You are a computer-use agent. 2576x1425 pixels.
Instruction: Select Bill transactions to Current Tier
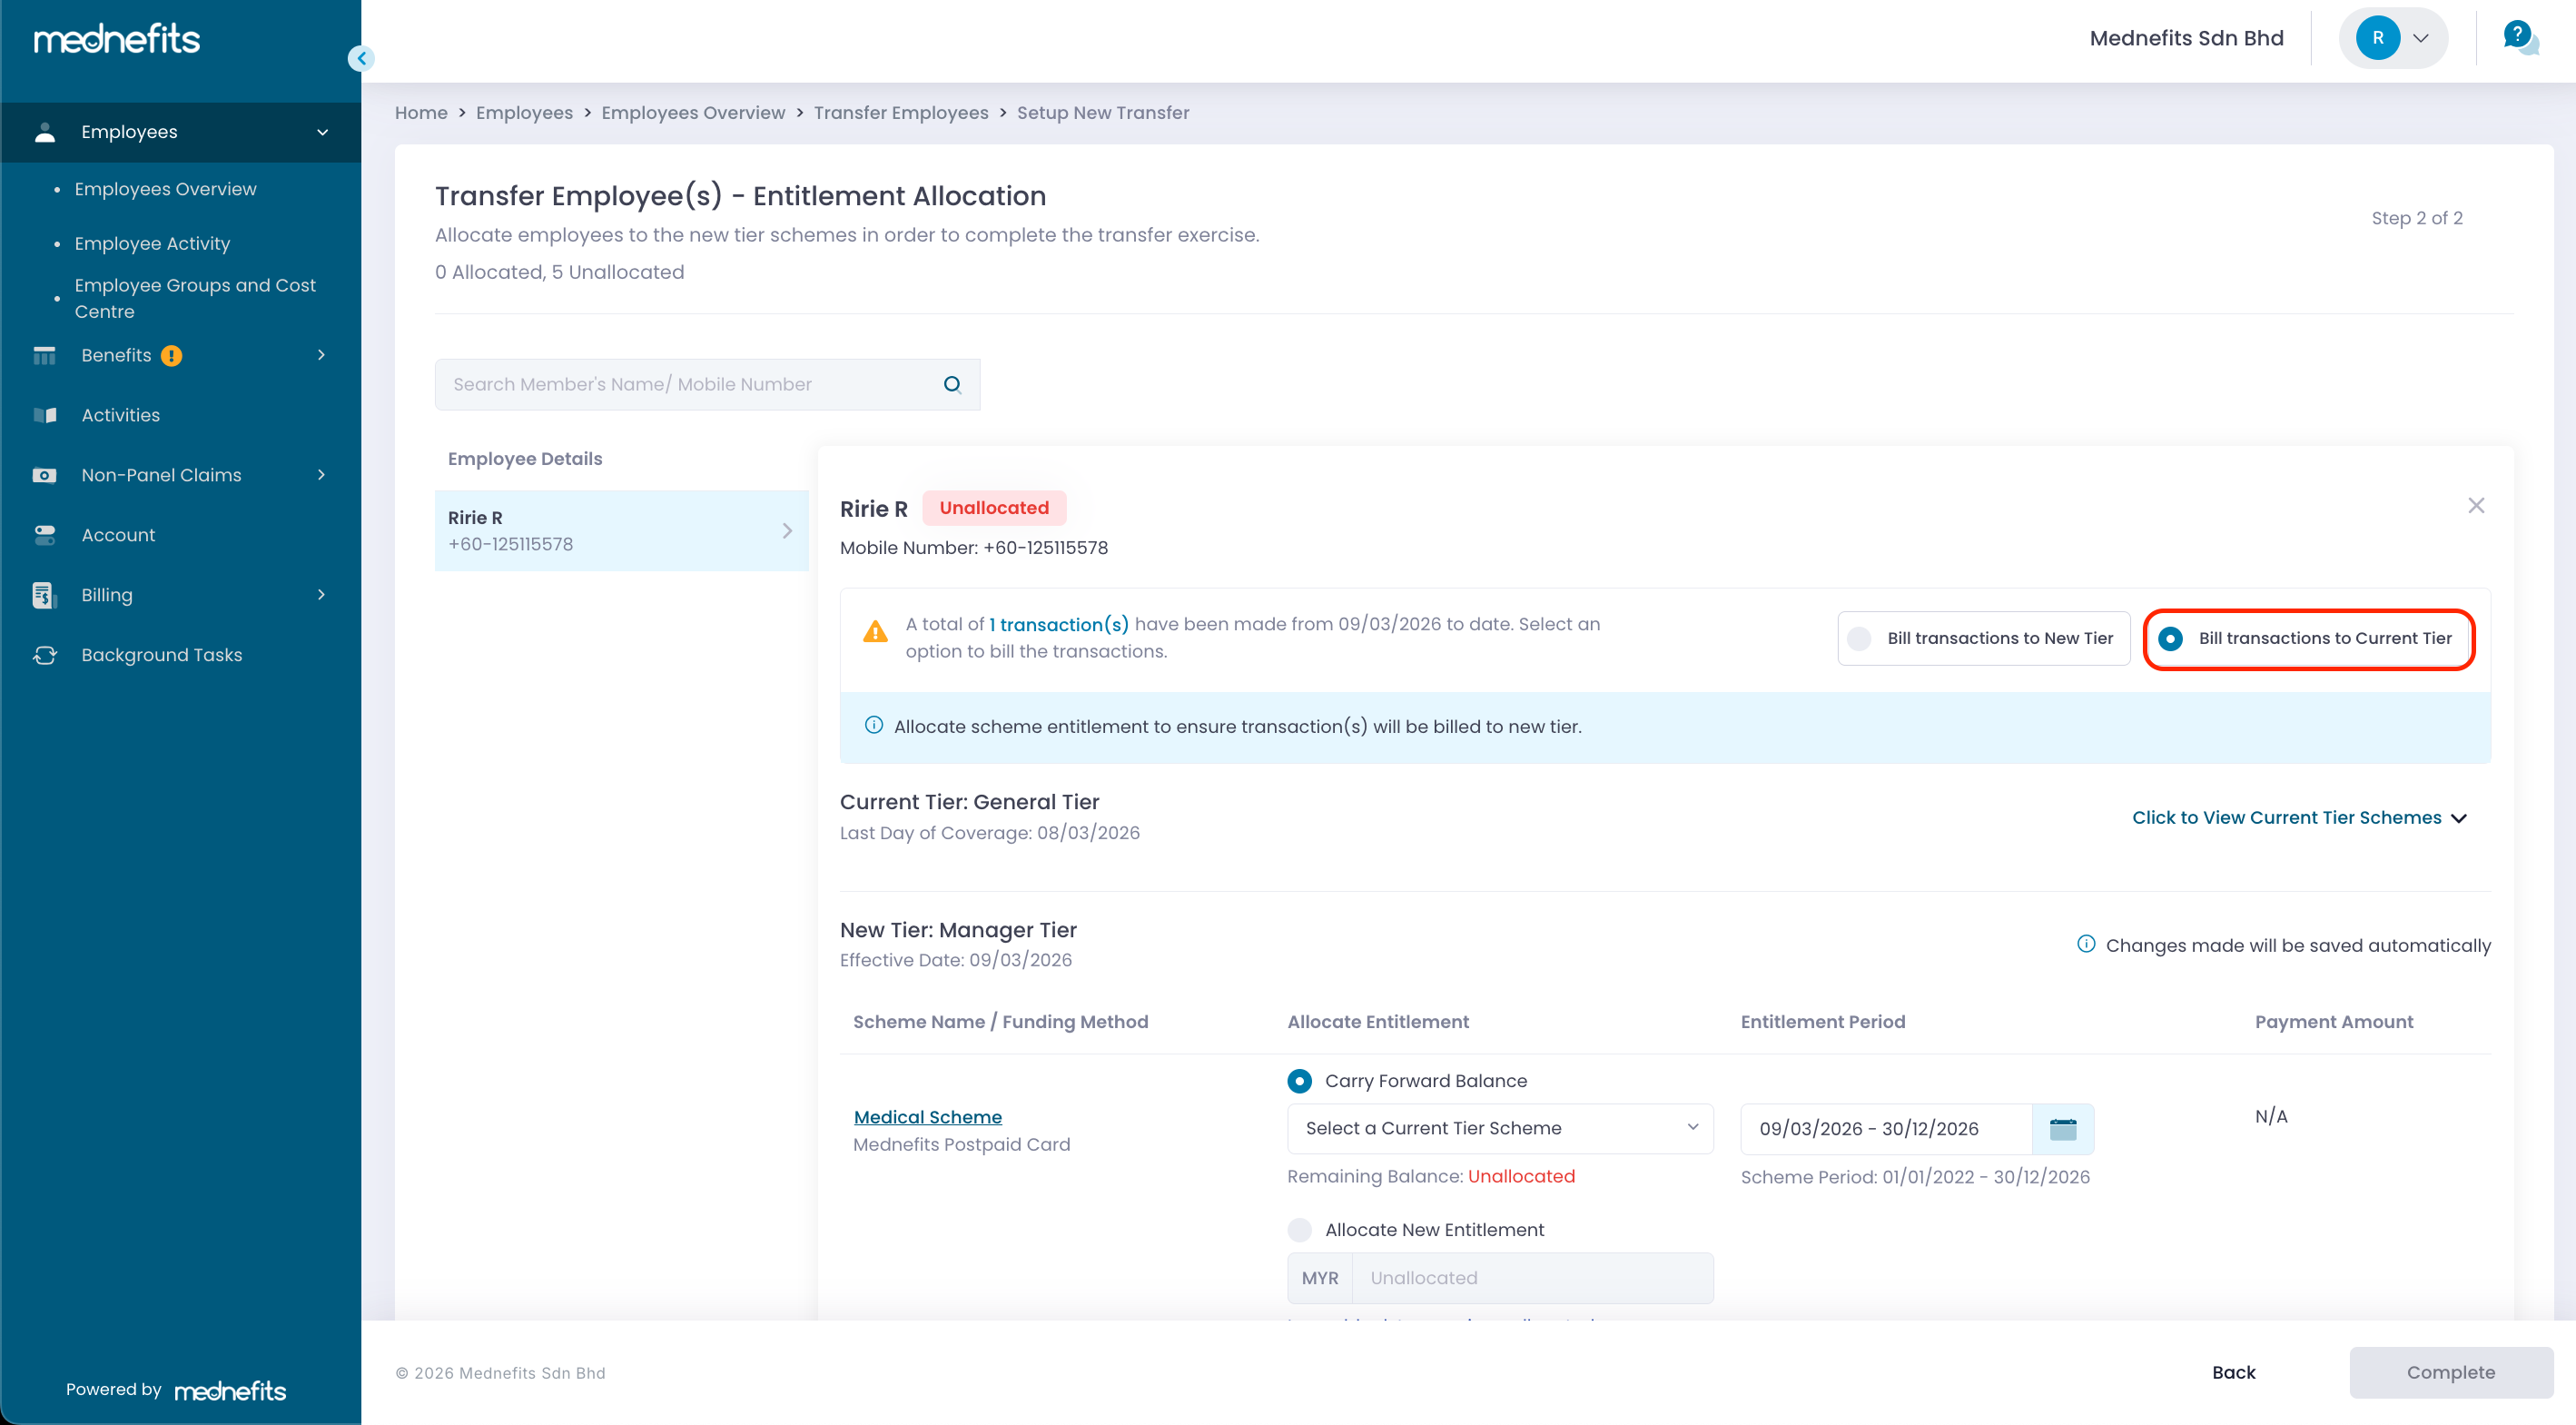(x=2170, y=638)
